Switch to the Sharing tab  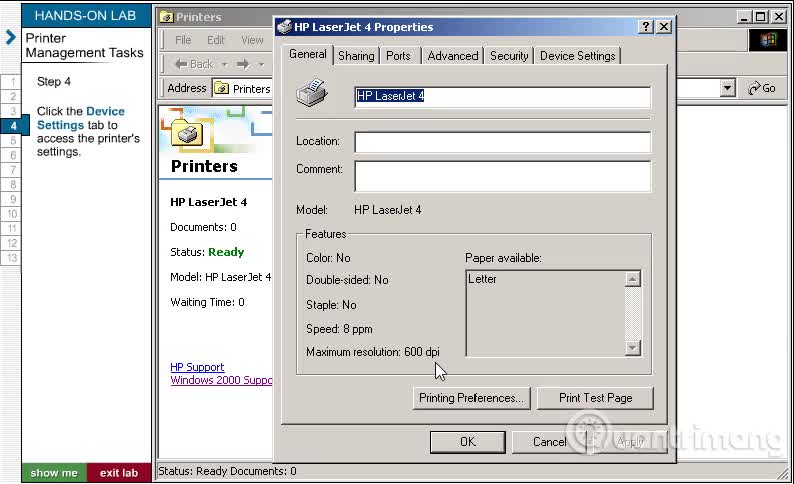(356, 56)
